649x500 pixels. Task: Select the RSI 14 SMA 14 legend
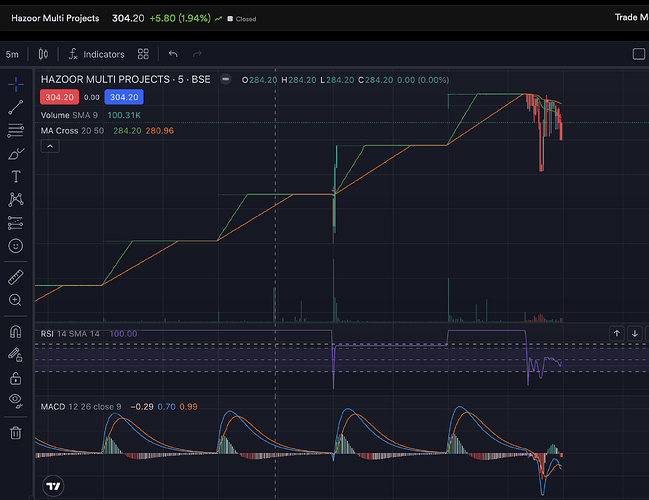pyautogui.click(x=70, y=334)
